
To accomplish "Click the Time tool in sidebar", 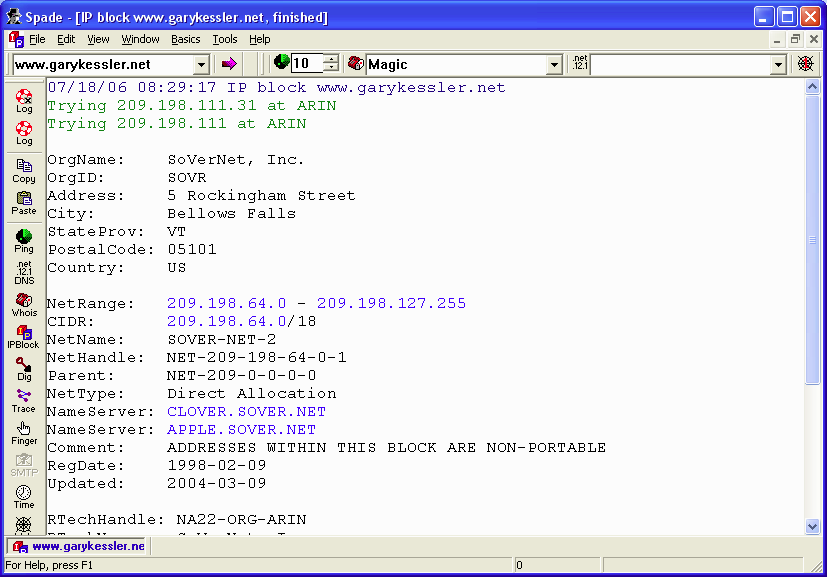I will coord(24,497).
